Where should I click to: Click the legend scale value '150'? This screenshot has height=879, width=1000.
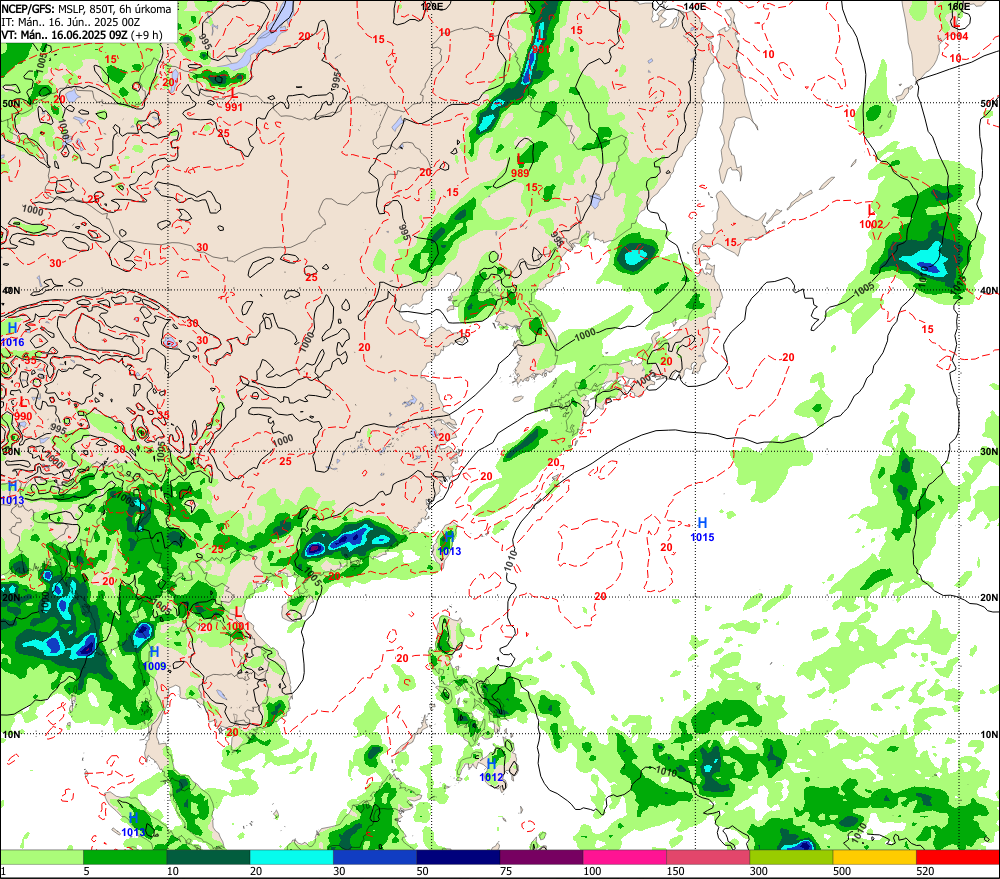coord(675,871)
